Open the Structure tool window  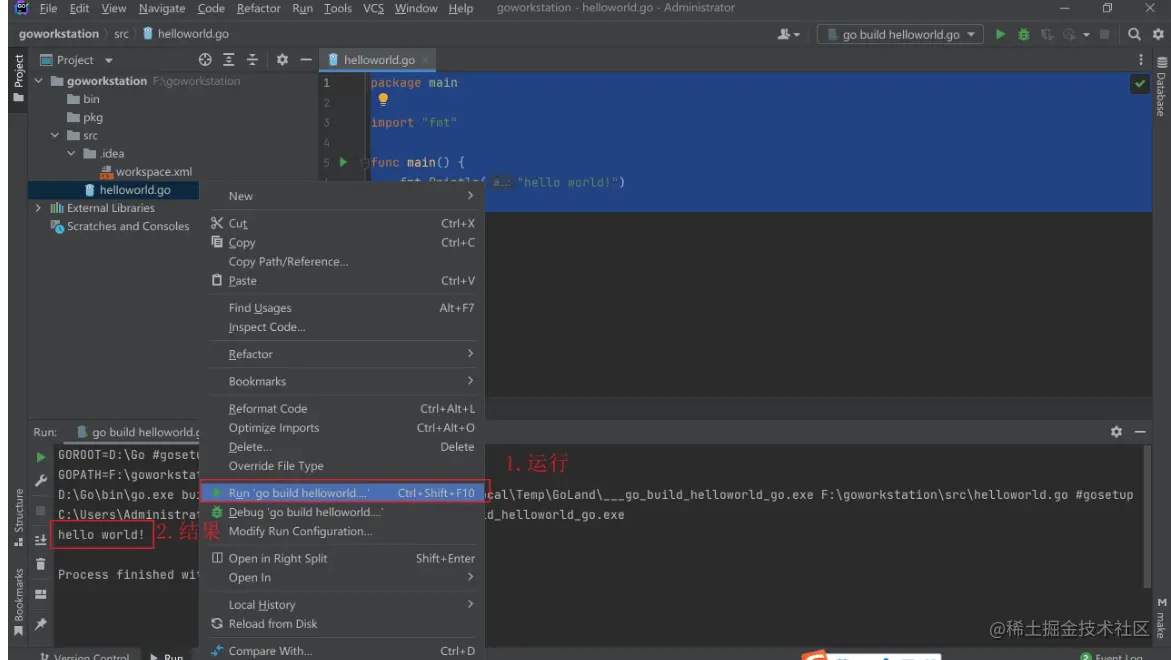point(19,517)
